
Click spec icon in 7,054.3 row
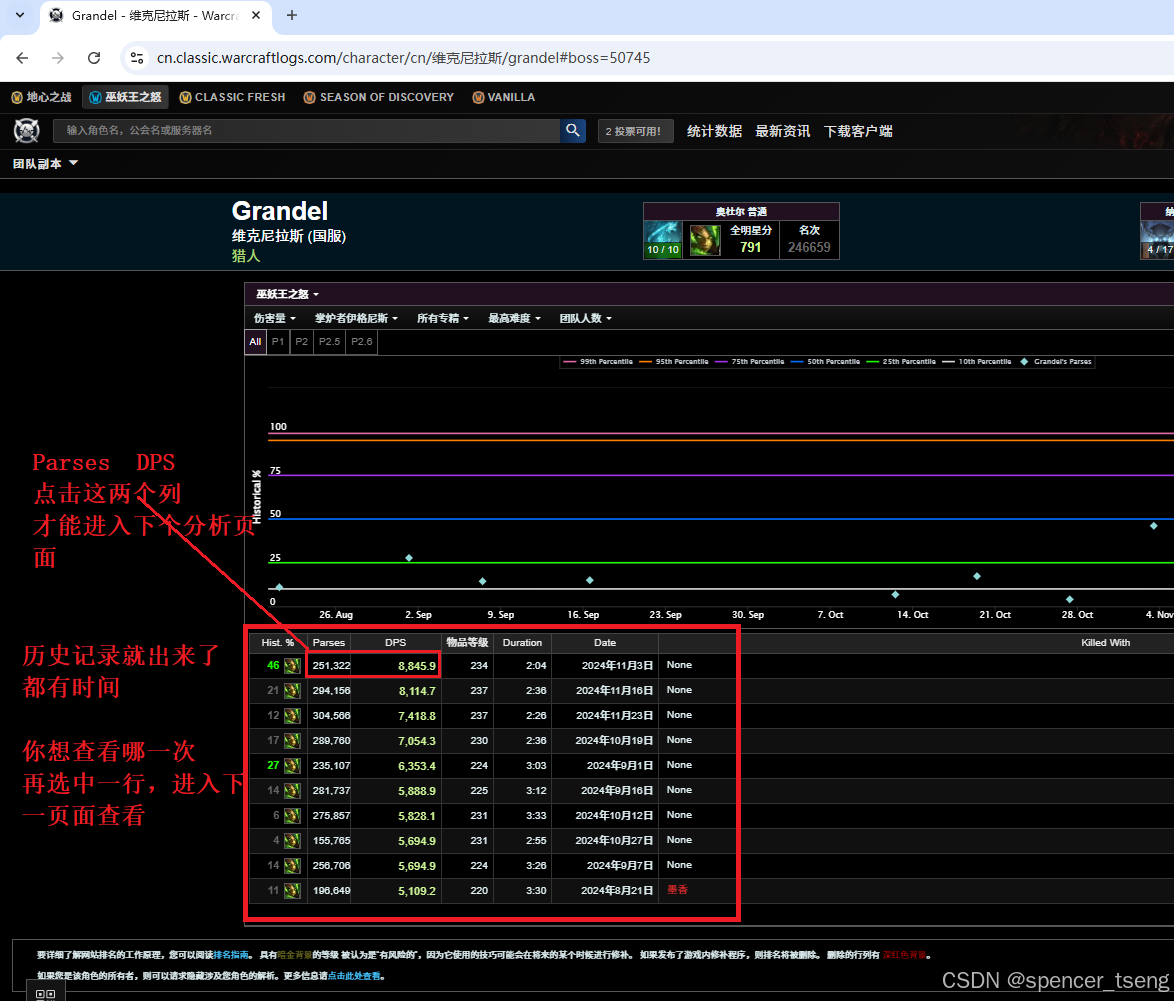pyautogui.click(x=292, y=740)
